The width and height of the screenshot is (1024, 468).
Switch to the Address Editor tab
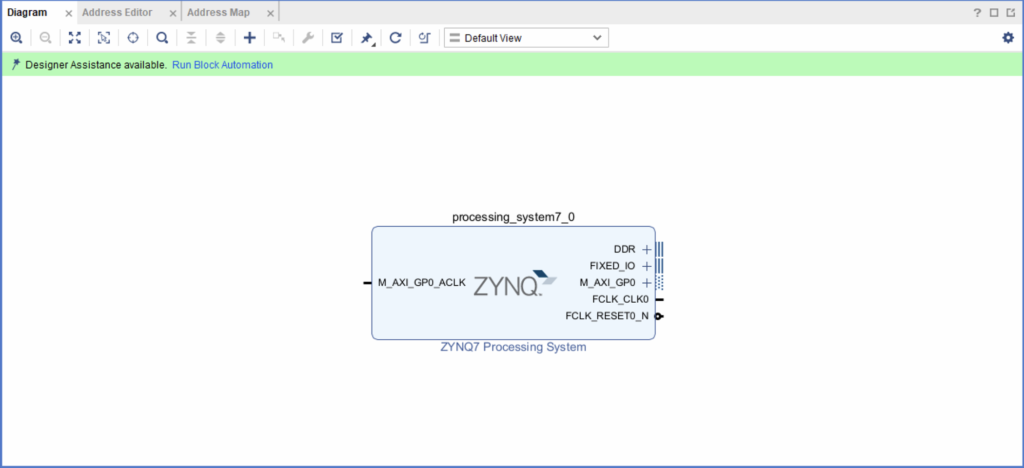[x=116, y=12]
